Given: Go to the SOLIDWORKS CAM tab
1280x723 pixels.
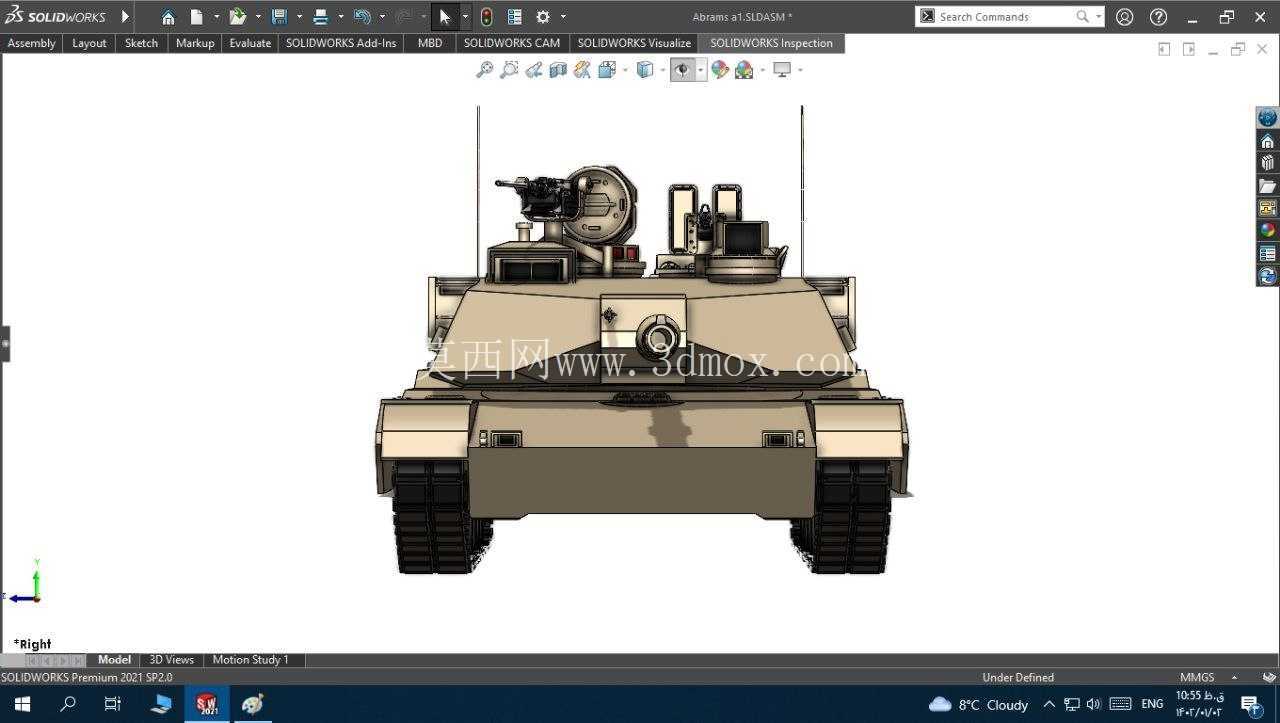Looking at the screenshot, I should 512,43.
